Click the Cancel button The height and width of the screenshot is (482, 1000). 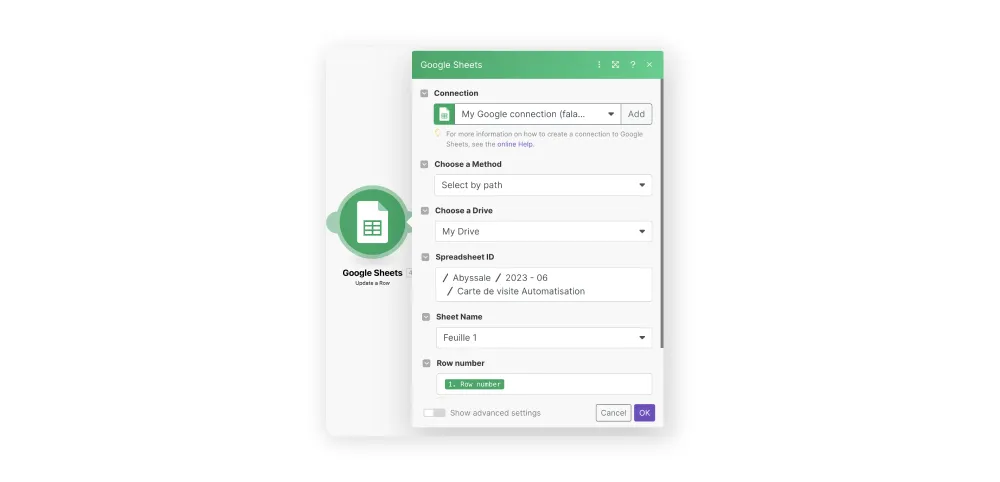(x=614, y=413)
